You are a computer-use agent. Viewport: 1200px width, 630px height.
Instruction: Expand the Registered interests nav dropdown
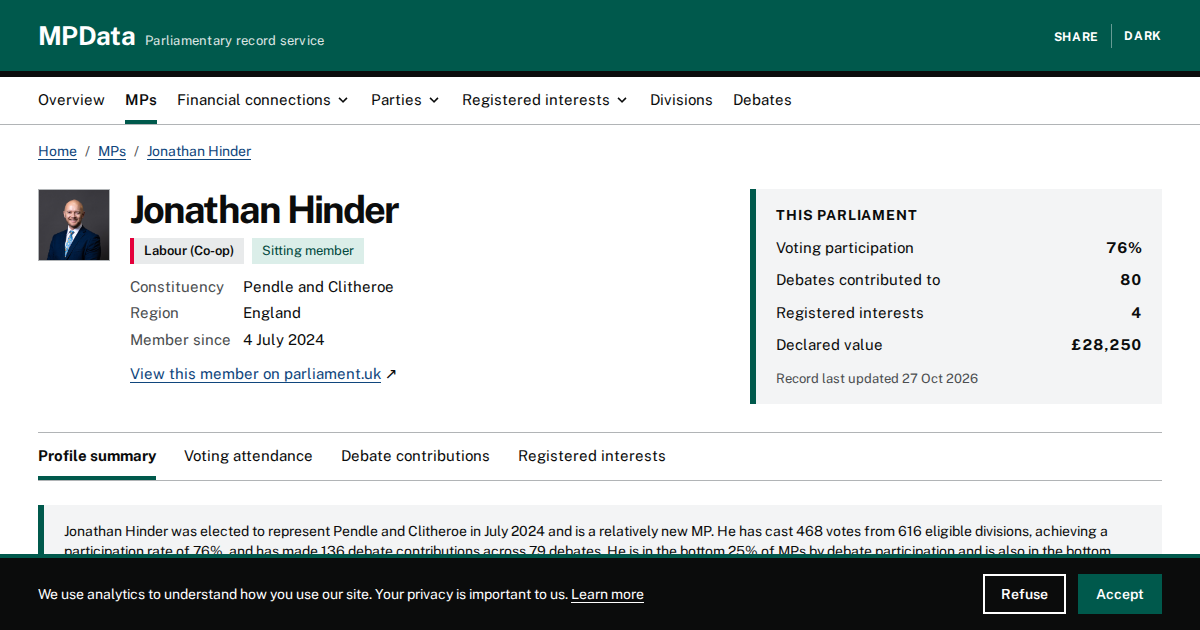point(545,100)
